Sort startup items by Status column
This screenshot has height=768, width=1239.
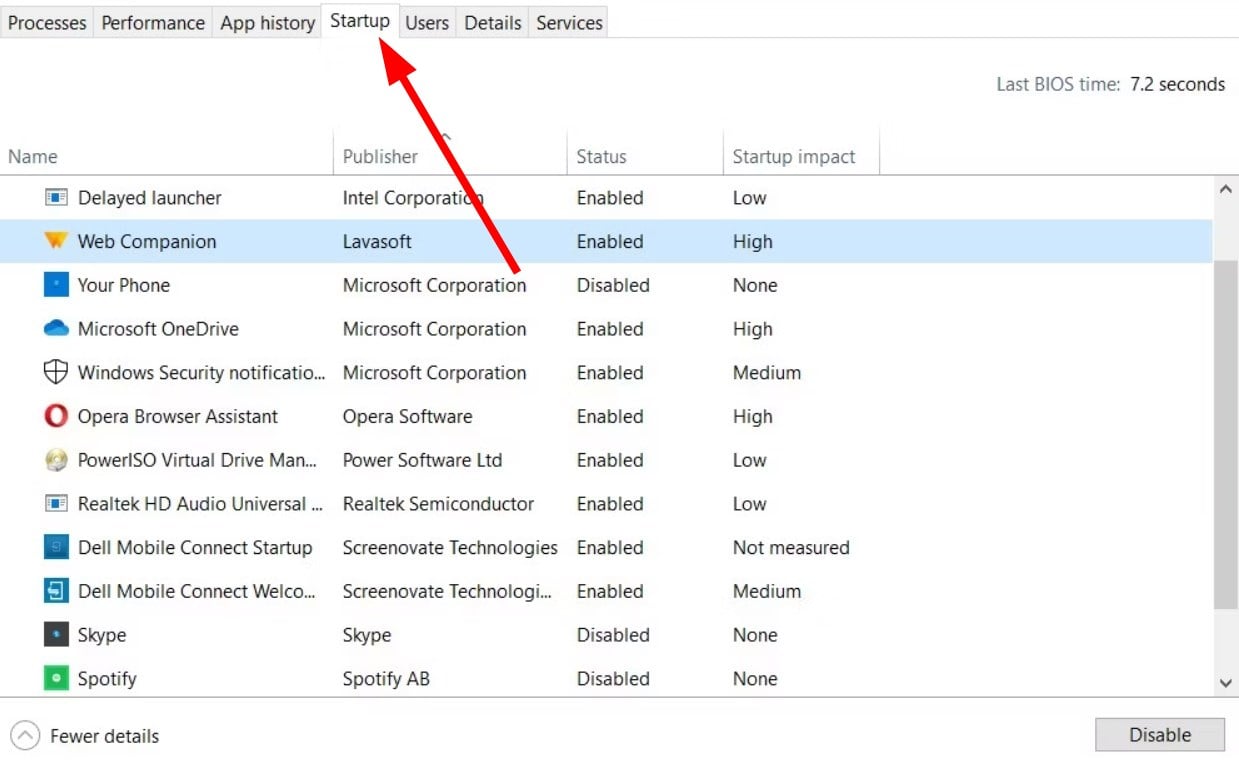click(601, 157)
